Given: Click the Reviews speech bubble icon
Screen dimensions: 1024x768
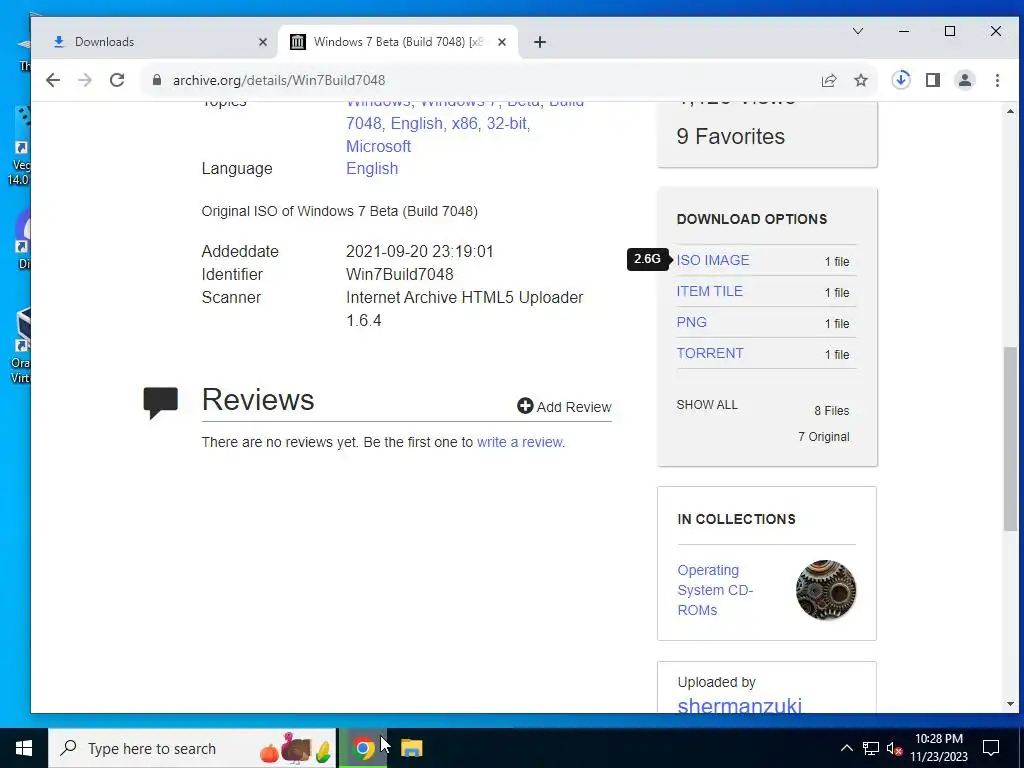Looking at the screenshot, I should pyautogui.click(x=161, y=402).
